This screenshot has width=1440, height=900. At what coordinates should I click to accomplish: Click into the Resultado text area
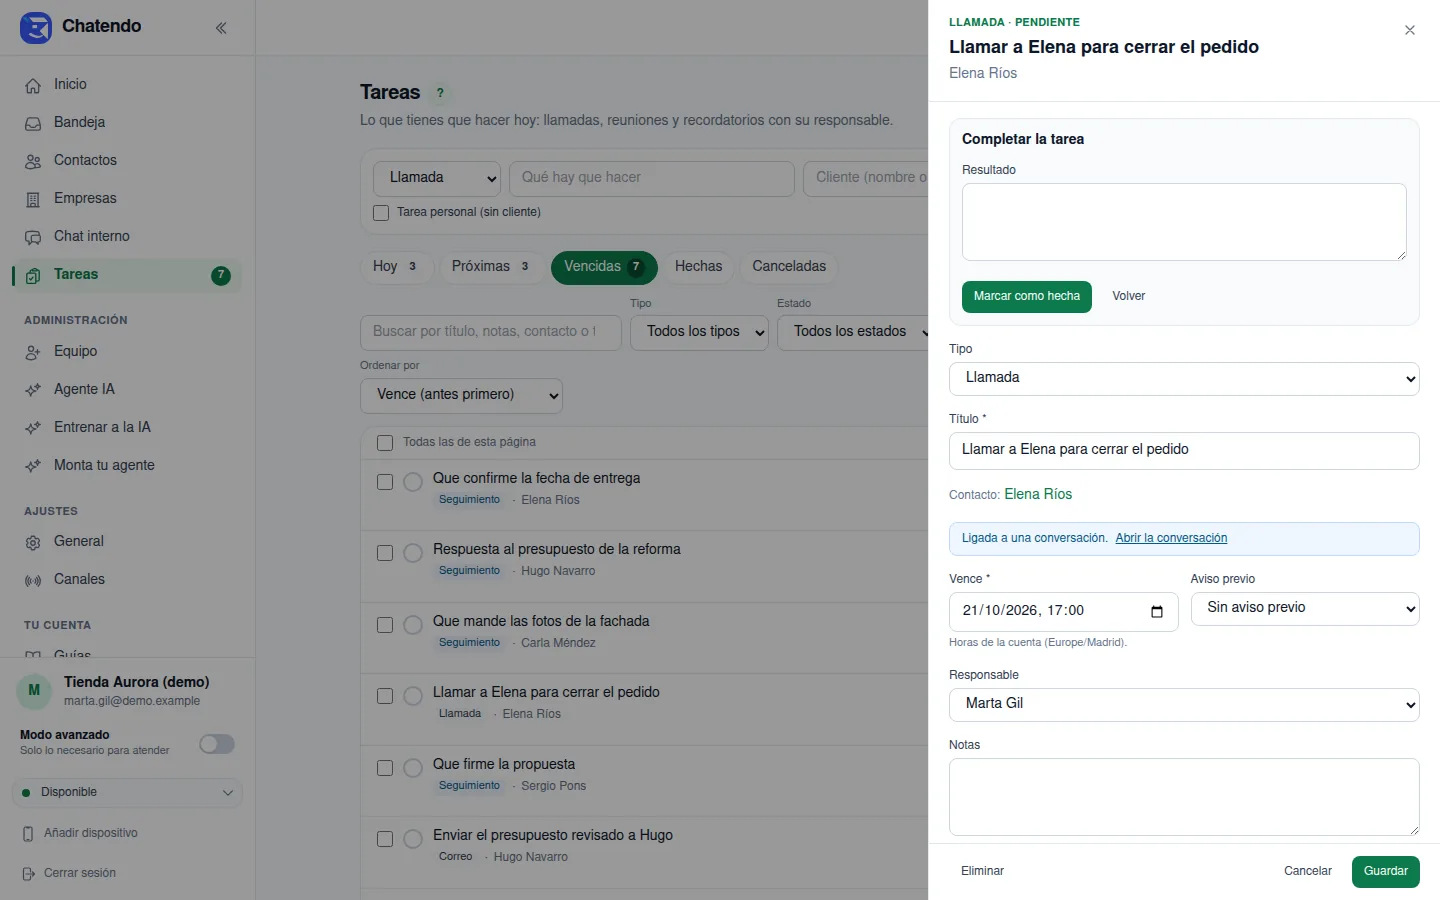(x=1184, y=222)
